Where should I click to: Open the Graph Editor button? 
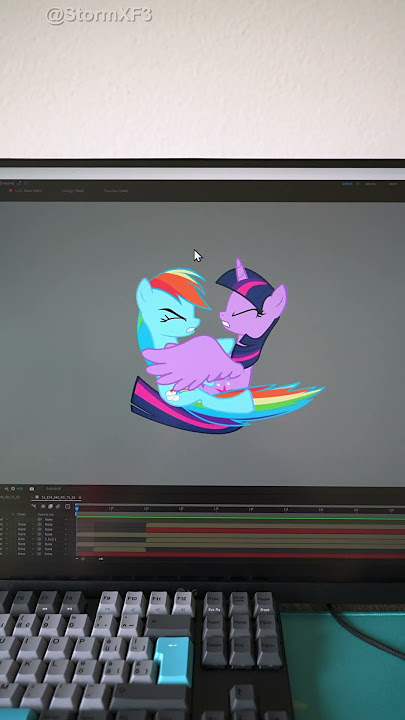[x=68, y=506]
